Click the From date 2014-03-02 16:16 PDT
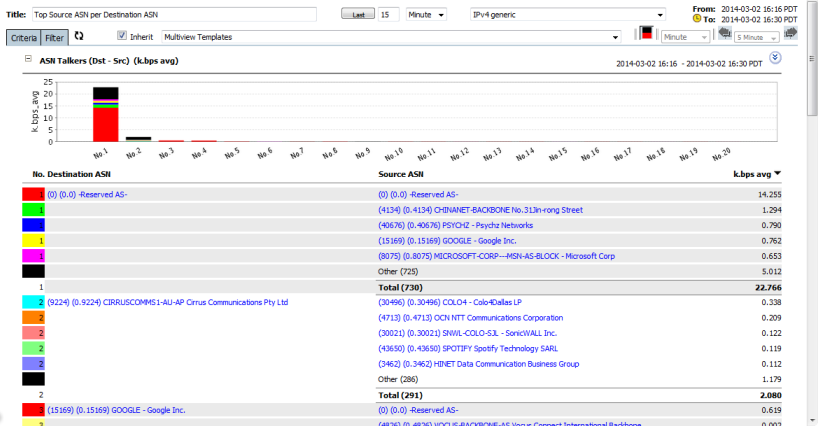 (759, 9)
